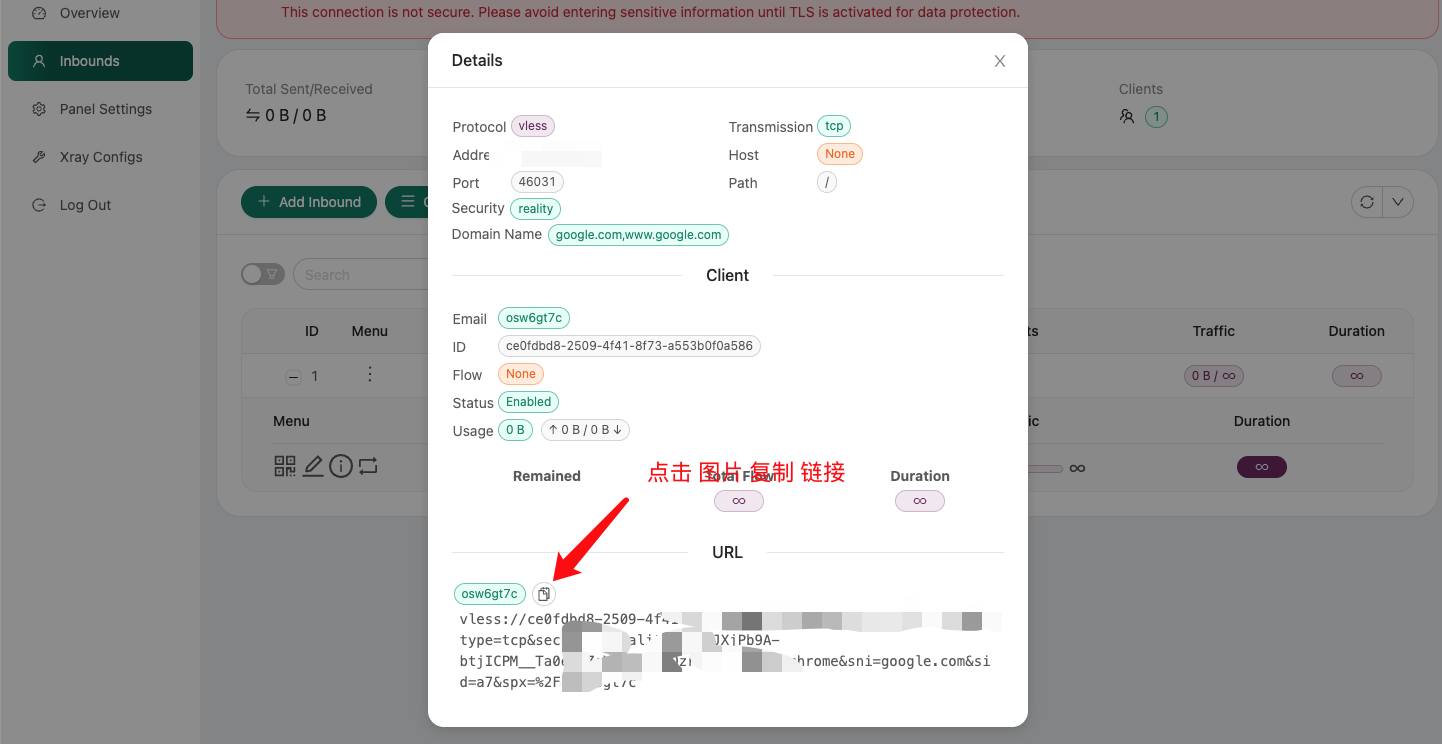
Task: Click the client traffic progress bar
Action: [x=1045, y=468]
